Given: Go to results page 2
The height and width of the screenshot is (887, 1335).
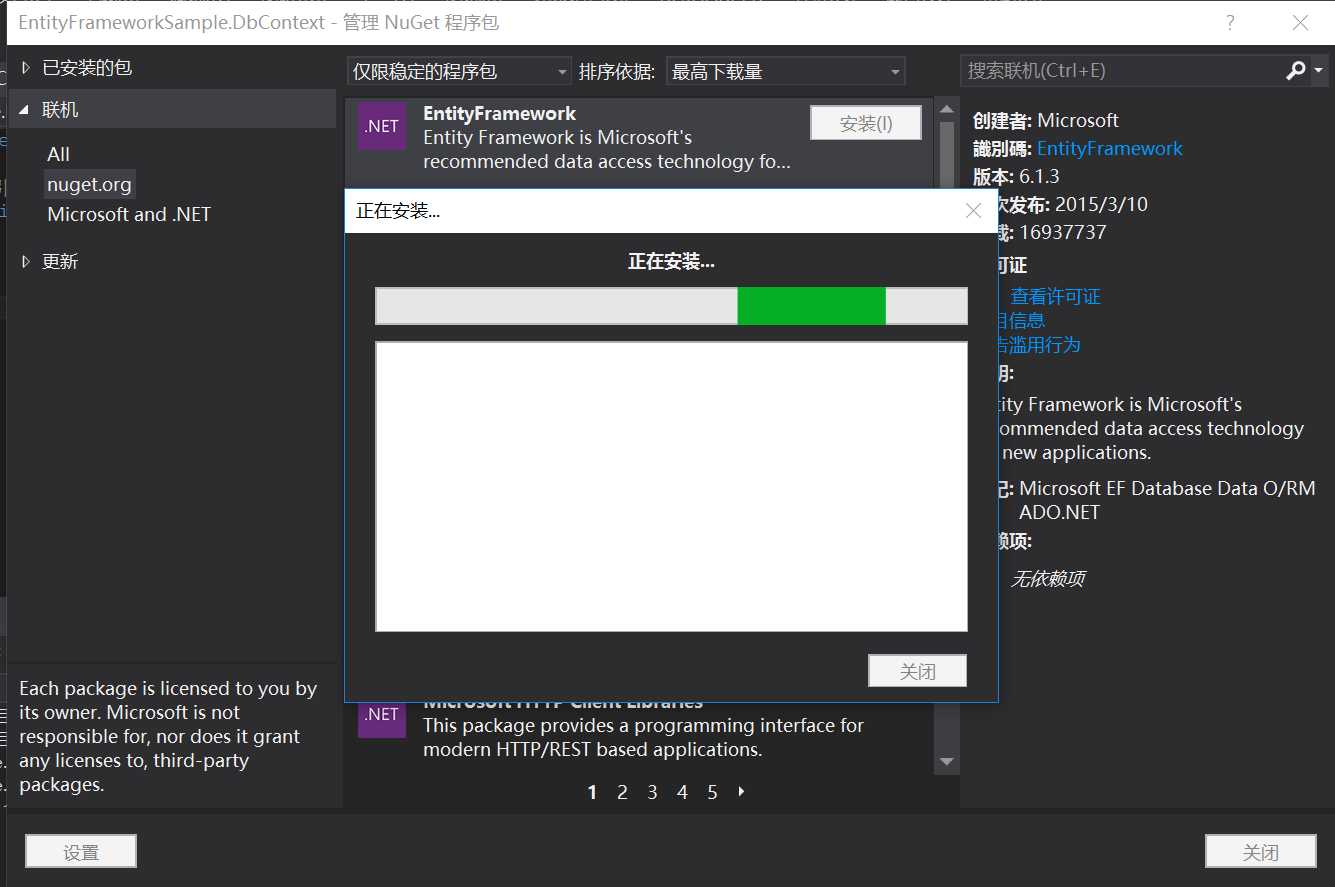Looking at the screenshot, I should (622, 792).
